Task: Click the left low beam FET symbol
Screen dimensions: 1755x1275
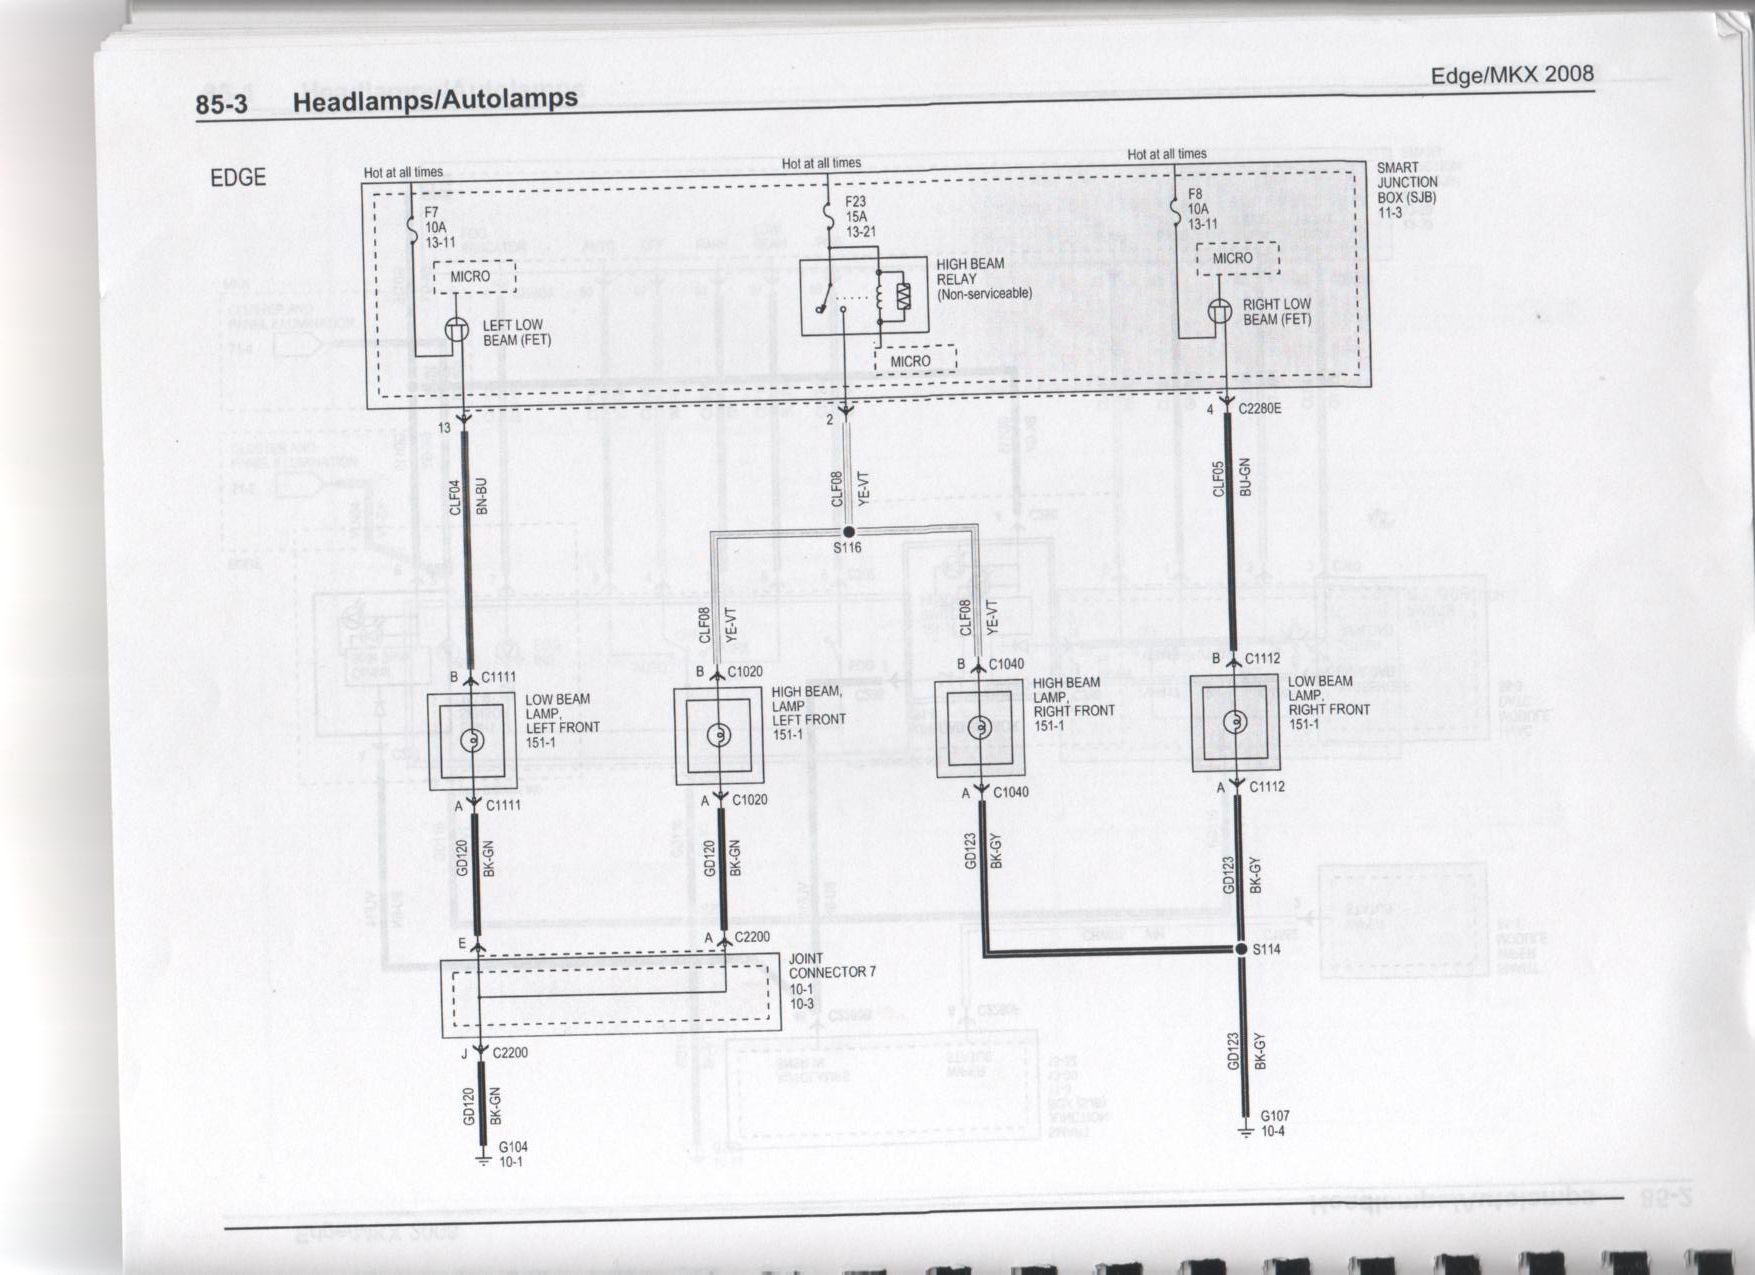Action: tap(457, 329)
